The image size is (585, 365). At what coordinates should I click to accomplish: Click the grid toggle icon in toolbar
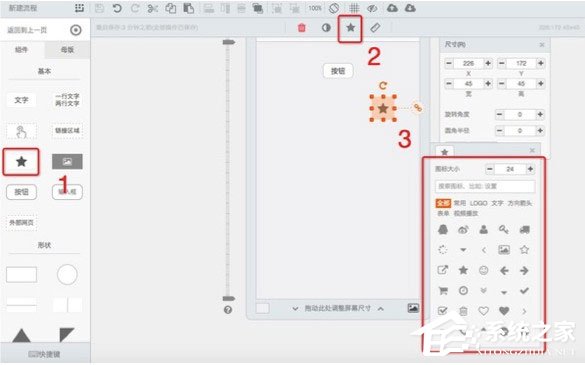(354, 8)
